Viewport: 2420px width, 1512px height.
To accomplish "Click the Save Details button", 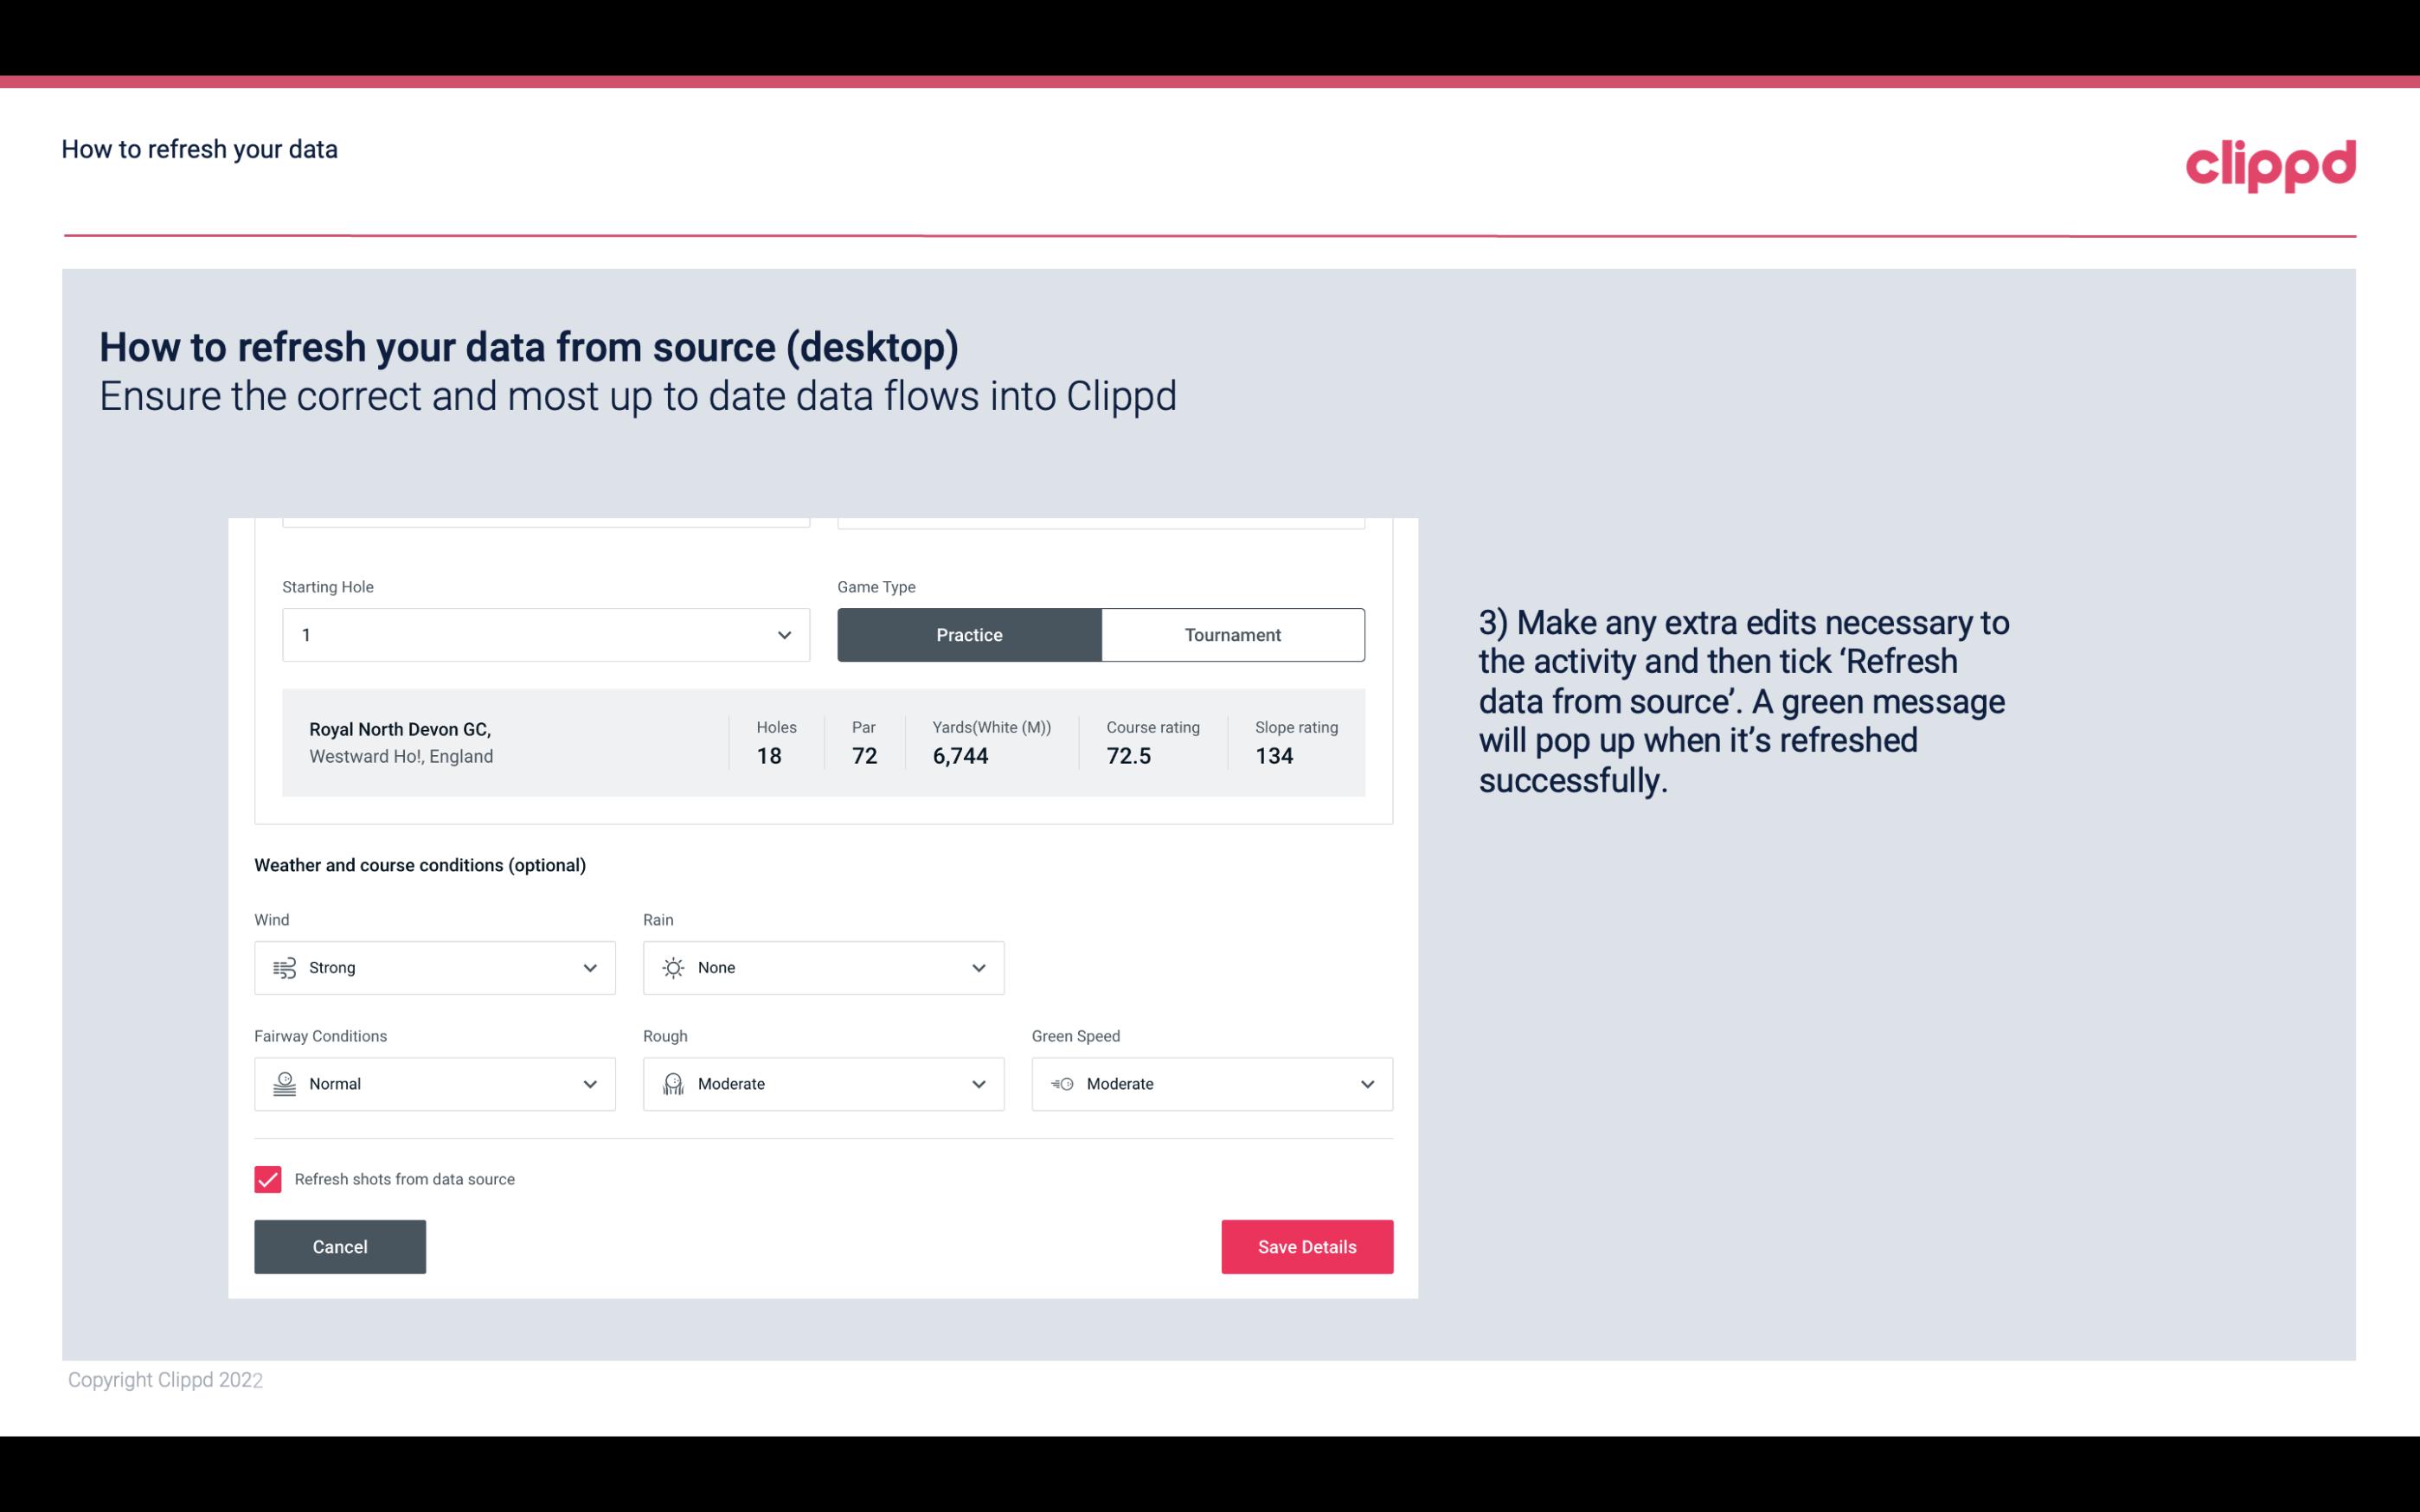I will pyautogui.click(x=1306, y=1247).
